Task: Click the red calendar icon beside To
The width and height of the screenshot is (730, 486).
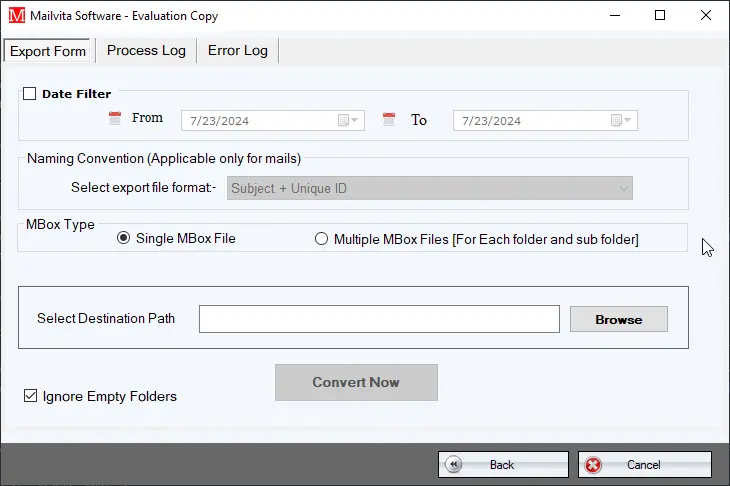Action: [389, 119]
